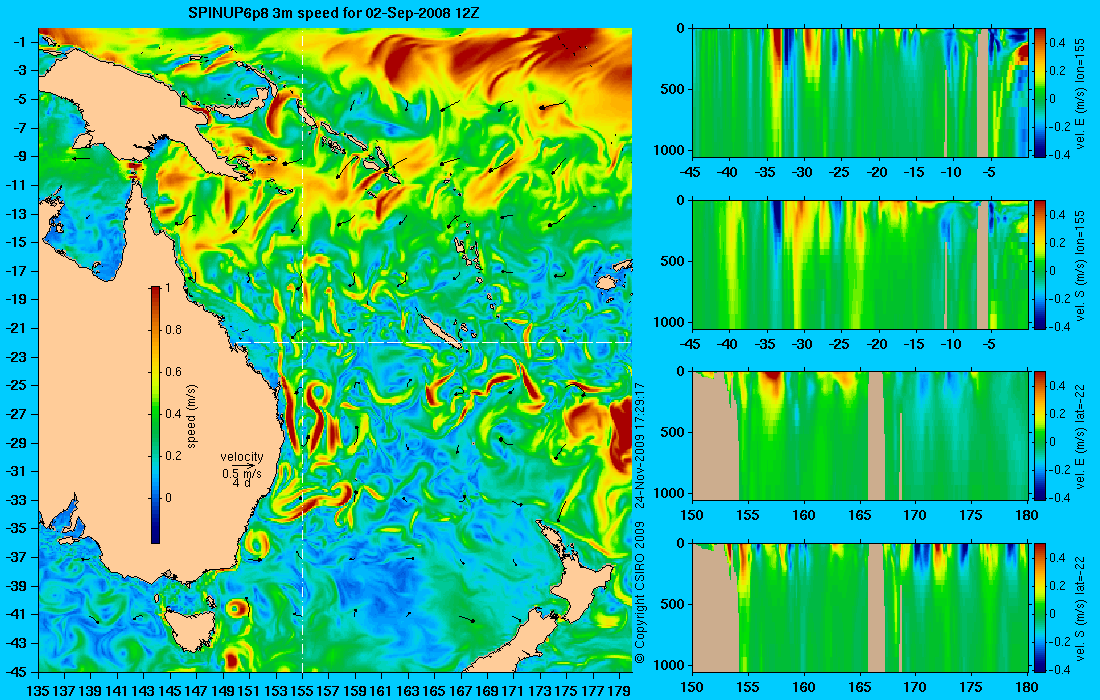Click the colorbar beside the vel. E lat=-22 panel
The width and height of the screenshot is (1100, 700).
(x=1040, y=436)
